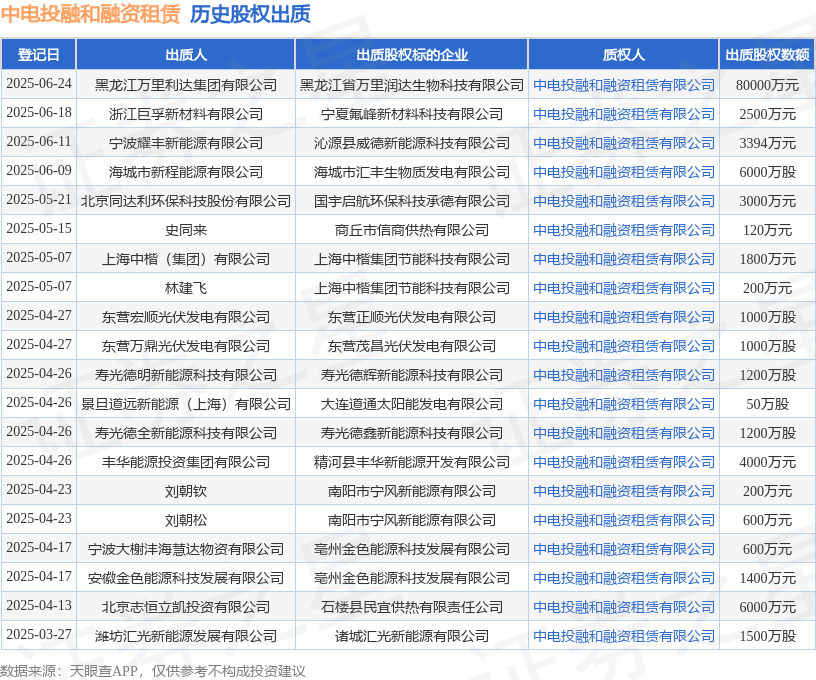Image resolution: width=816 pixels, height=680 pixels.
Task: Open 质权人 link in 东营宏顺光伏发电 row
Action: click(x=623, y=317)
